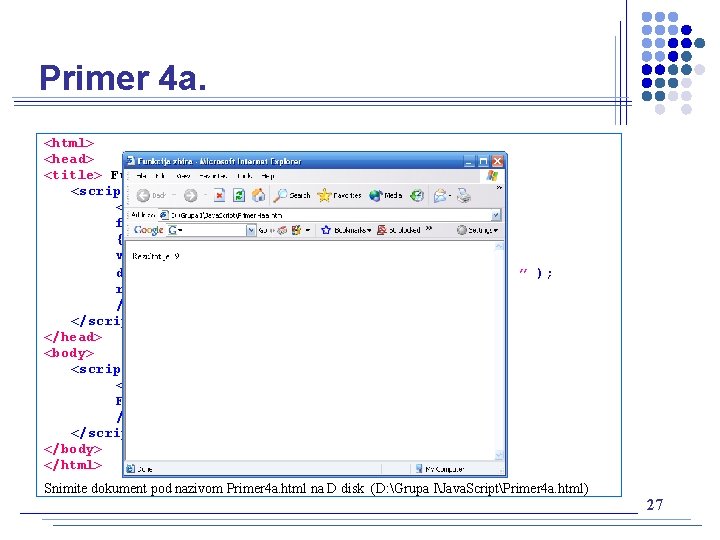The width and height of the screenshot is (720, 540).
Task: Open the Edit menu in IE
Action: pos(160,176)
